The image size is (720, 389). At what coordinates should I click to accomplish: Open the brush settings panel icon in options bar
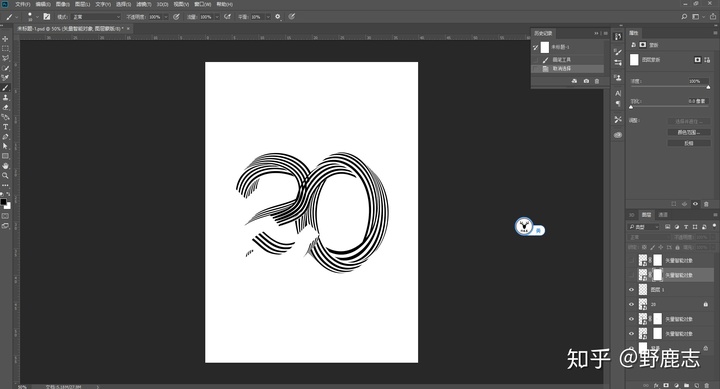click(47, 17)
